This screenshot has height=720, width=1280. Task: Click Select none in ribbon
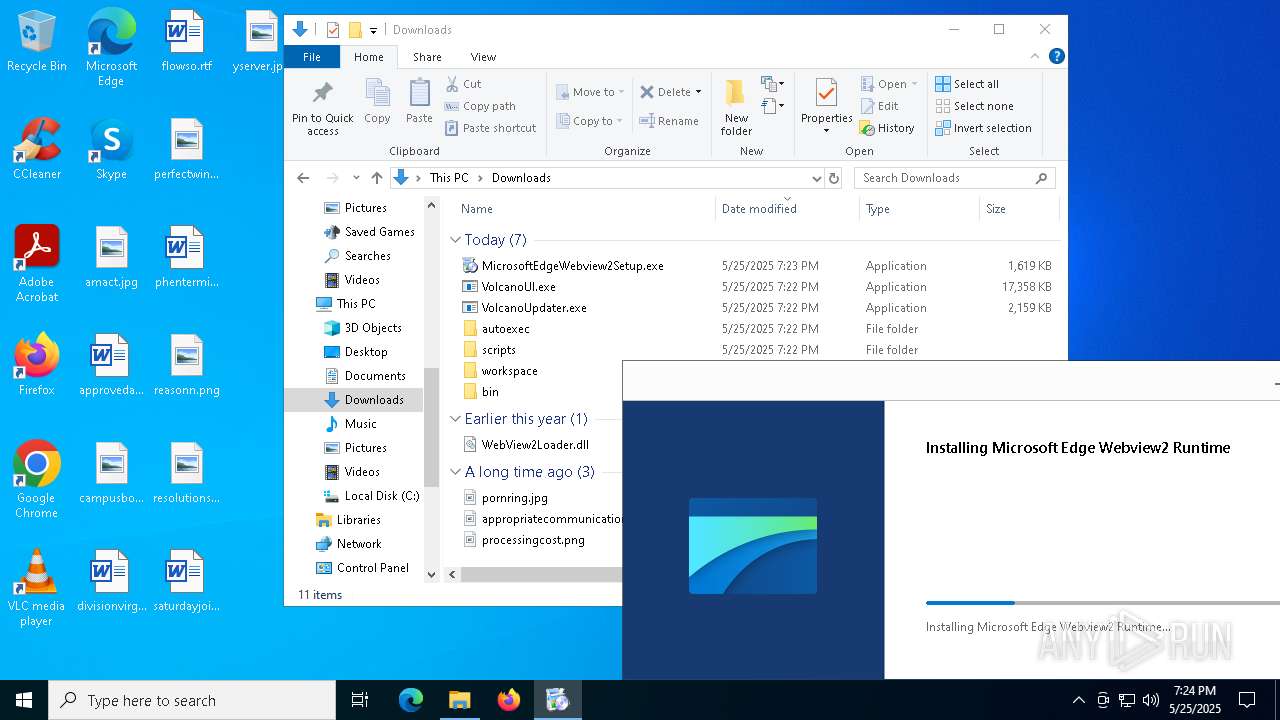pos(974,106)
